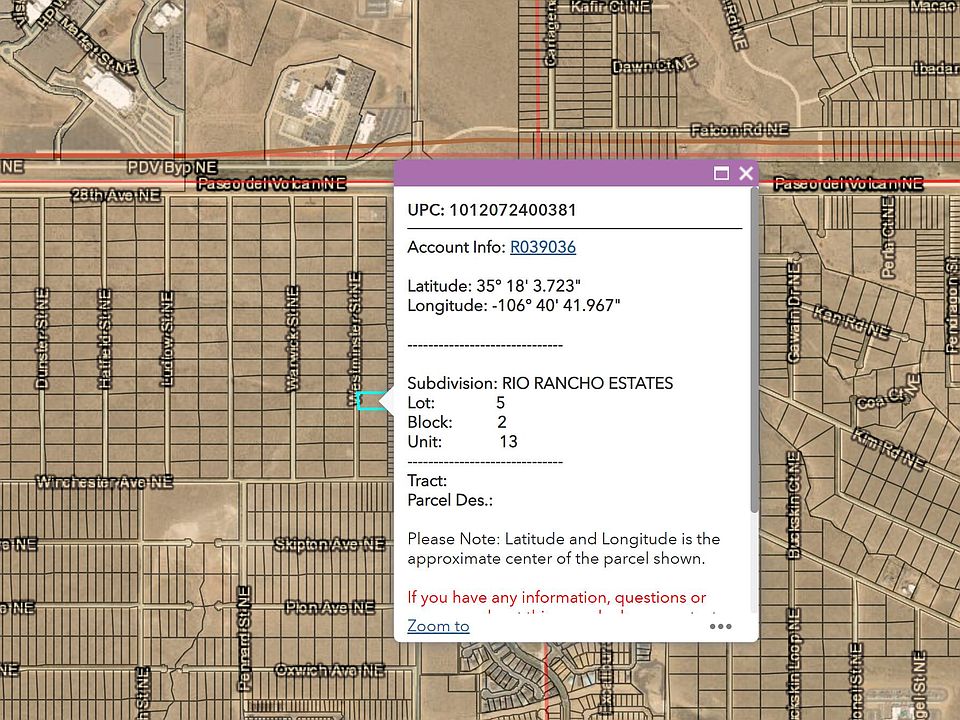Select the Unit value 13
Image resolution: width=960 pixels, height=720 pixels.
tap(508, 441)
